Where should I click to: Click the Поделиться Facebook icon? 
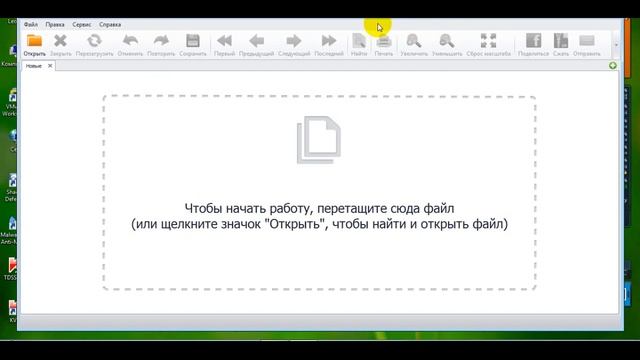(x=533, y=41)
